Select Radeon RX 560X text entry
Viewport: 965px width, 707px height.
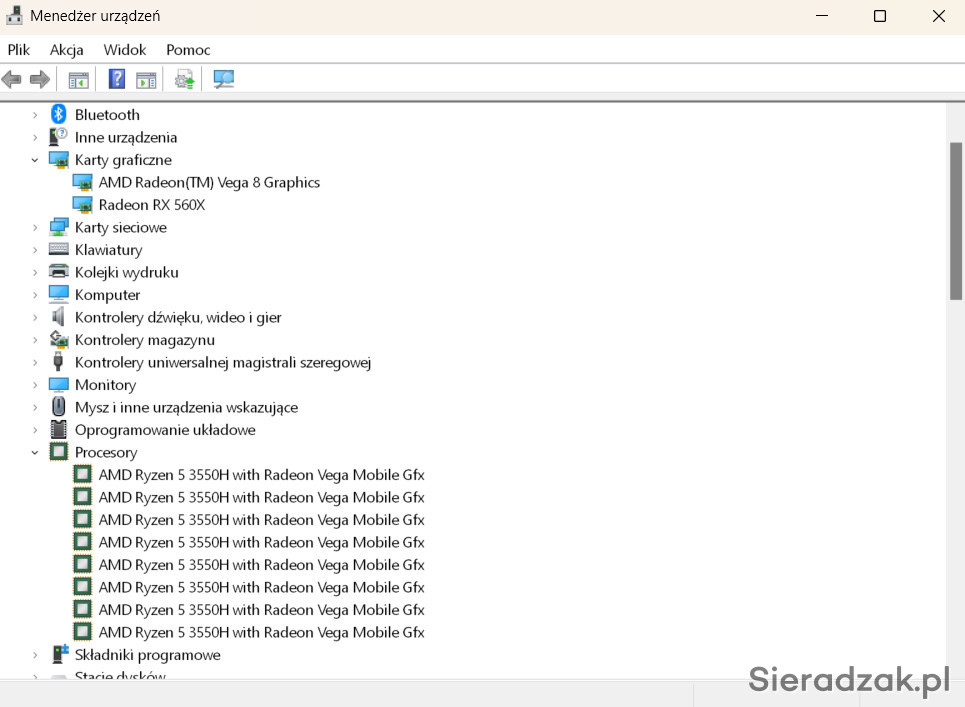[152, 205]
